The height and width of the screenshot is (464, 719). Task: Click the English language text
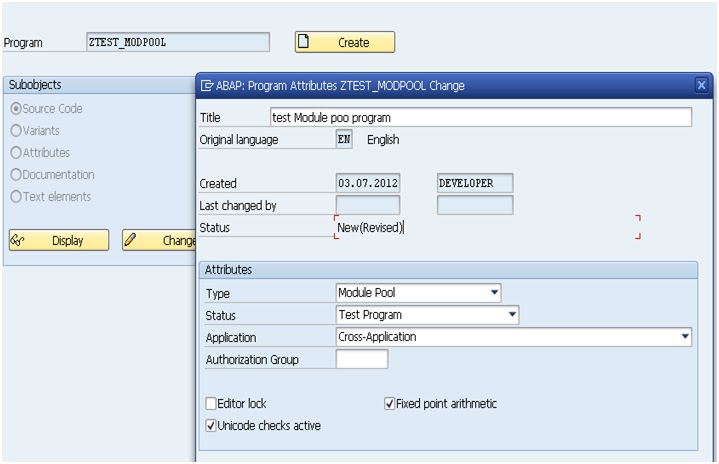coord(383,139)
